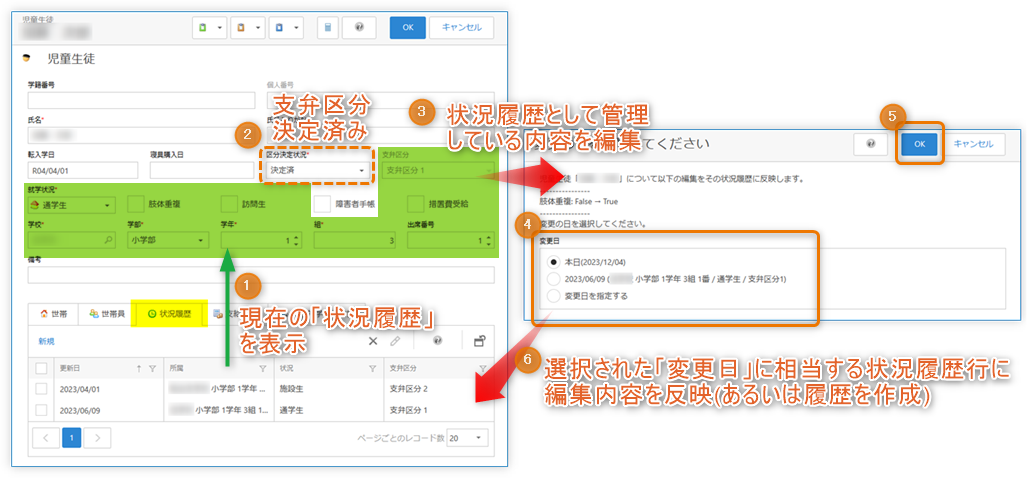Open the 区分決定状況 dropdown showing 決定済

[x=318, y=171]
